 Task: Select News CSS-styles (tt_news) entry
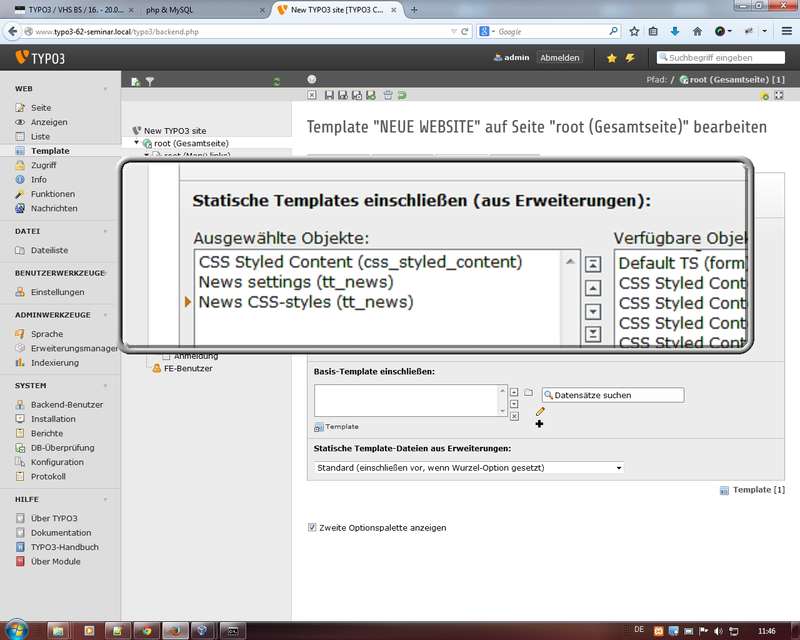click(x=306, y=302)
